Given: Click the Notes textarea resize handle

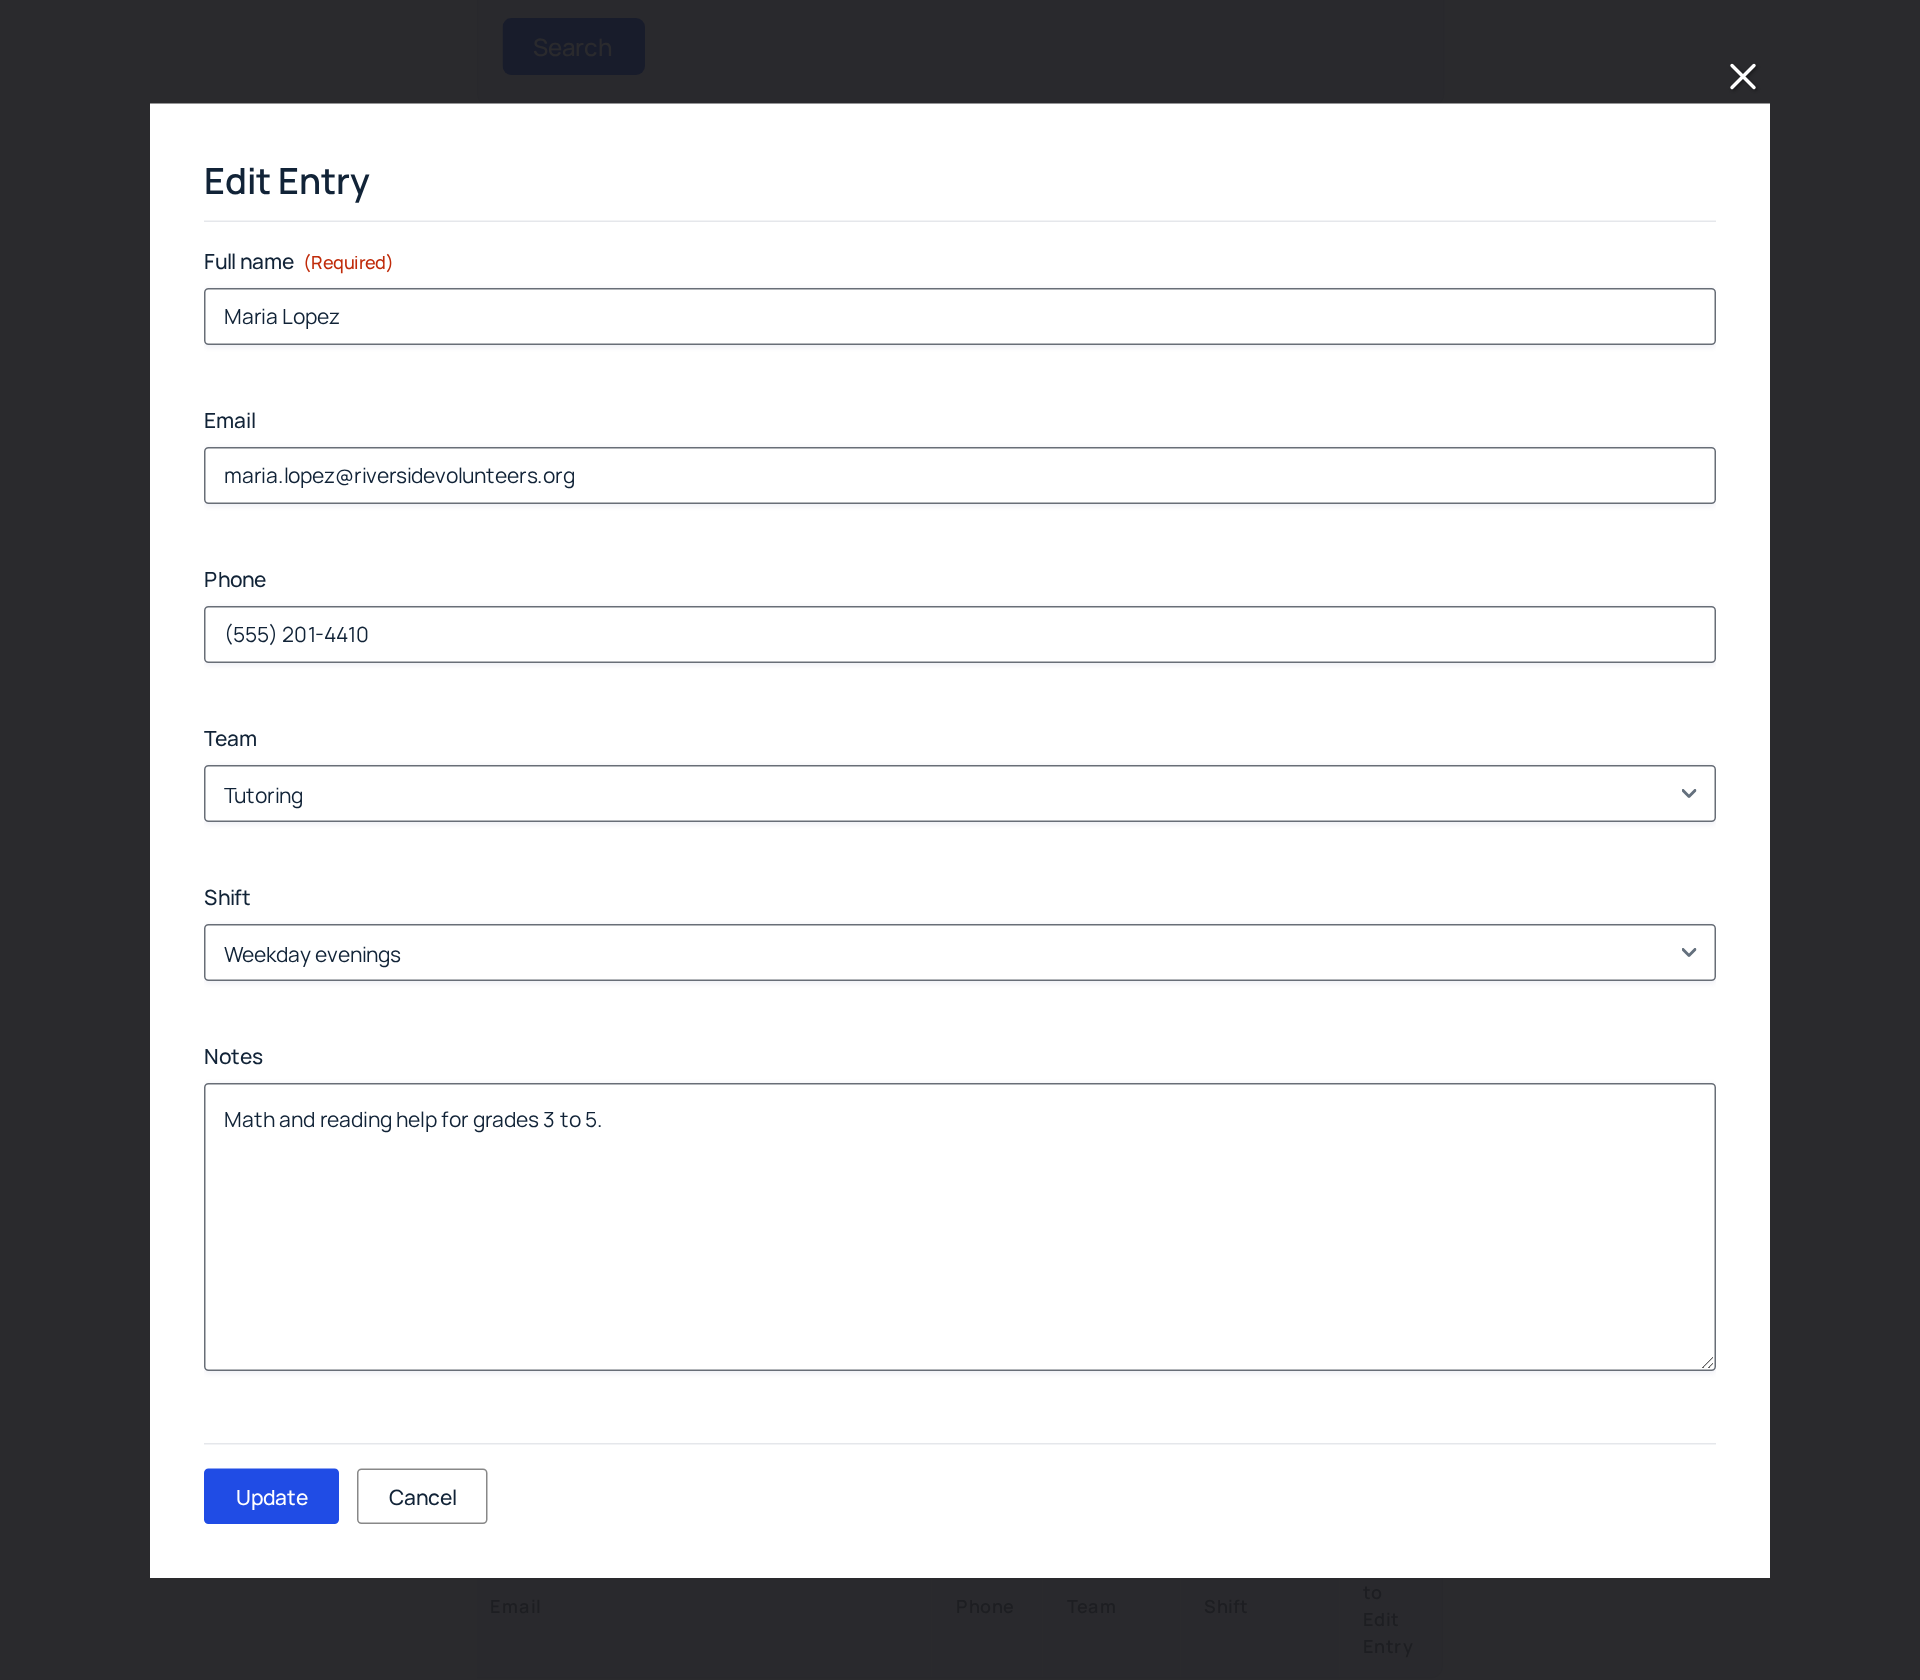Looking at the screenshot, I should pos(1707,1362).
